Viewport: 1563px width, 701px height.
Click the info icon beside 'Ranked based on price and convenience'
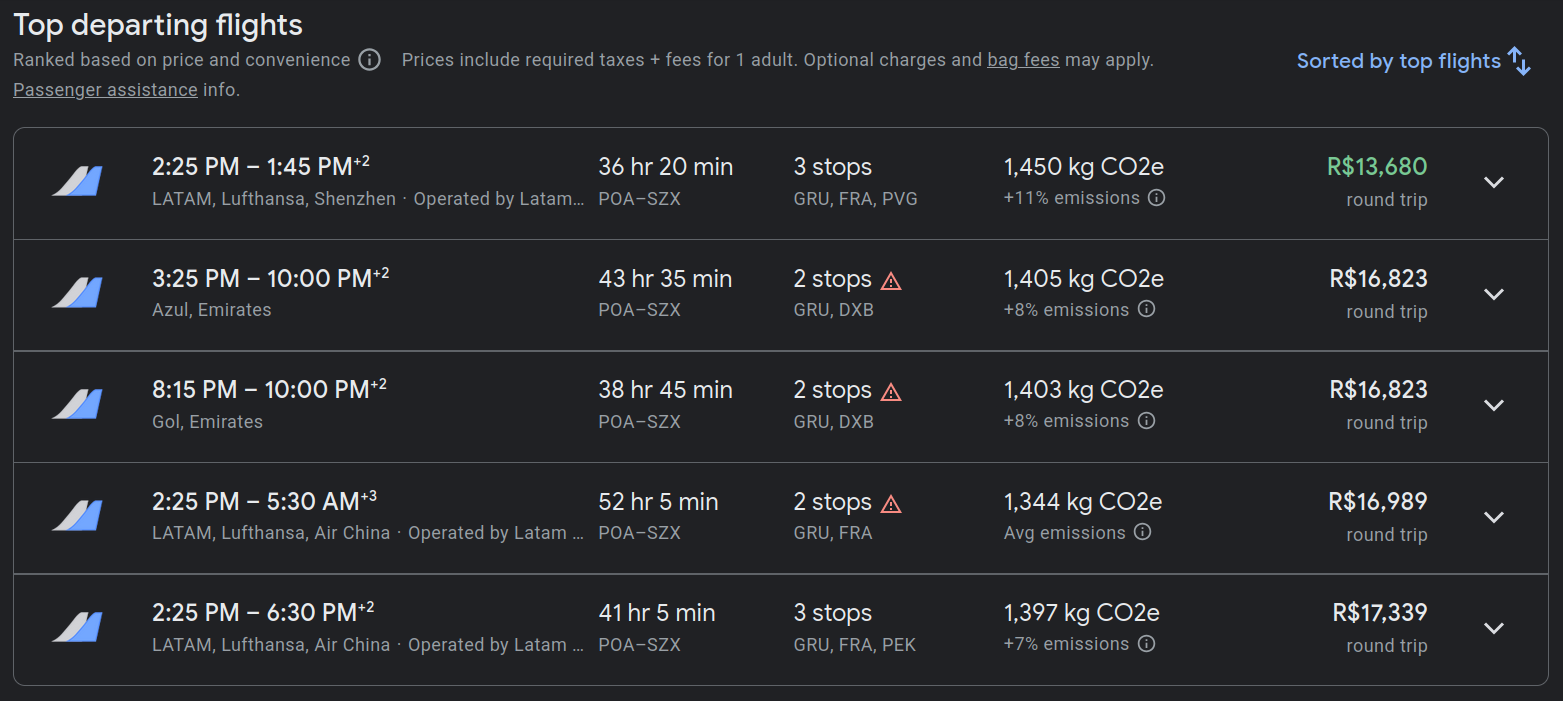tap(369, 60)
